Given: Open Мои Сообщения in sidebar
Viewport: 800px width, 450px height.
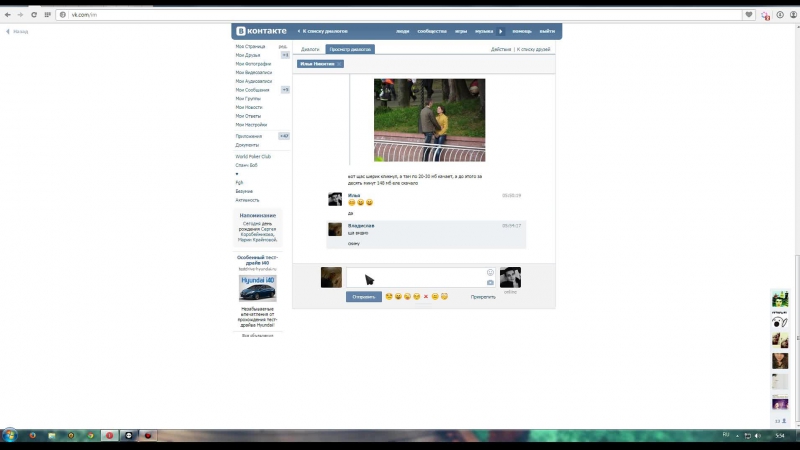Looking at the screenshot, I should 252,90.
